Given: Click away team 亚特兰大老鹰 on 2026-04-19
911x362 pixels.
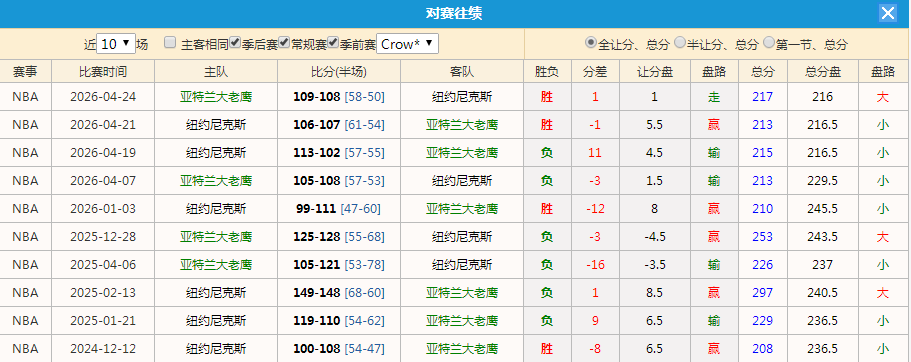Looking at the screenshot, I should tap(462, 153).
